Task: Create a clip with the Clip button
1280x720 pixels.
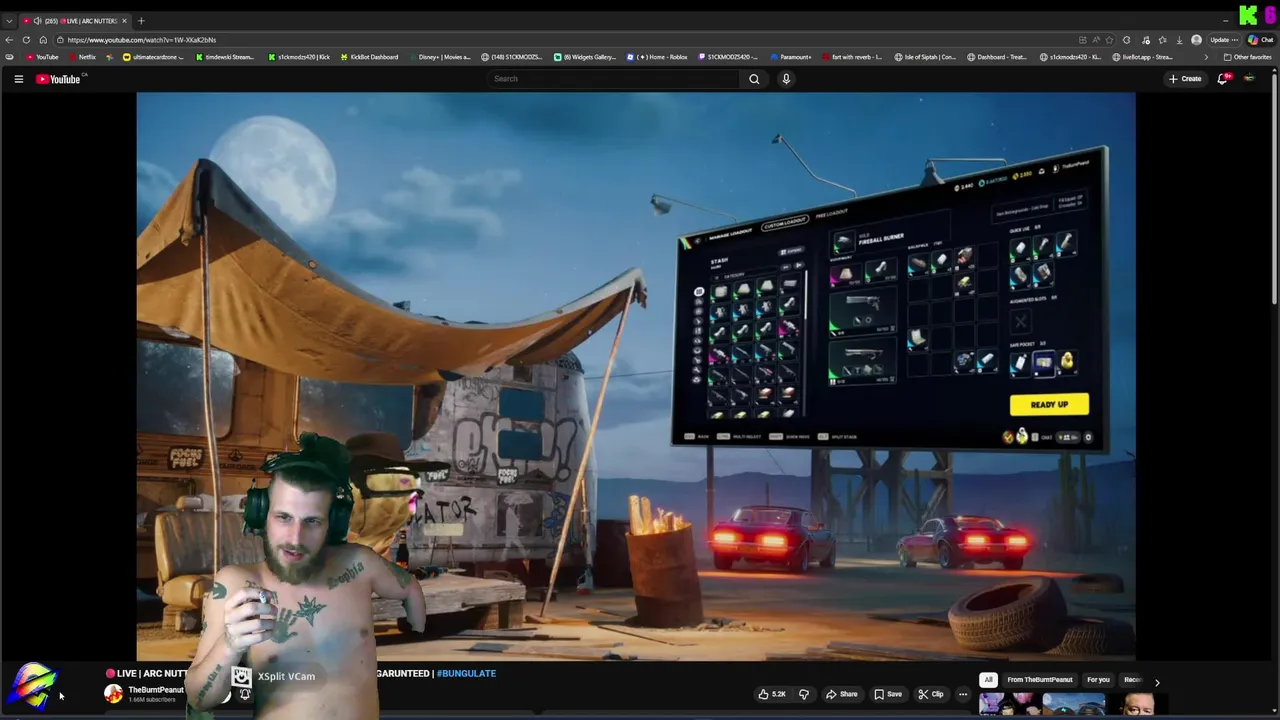Action: (931, 694)
